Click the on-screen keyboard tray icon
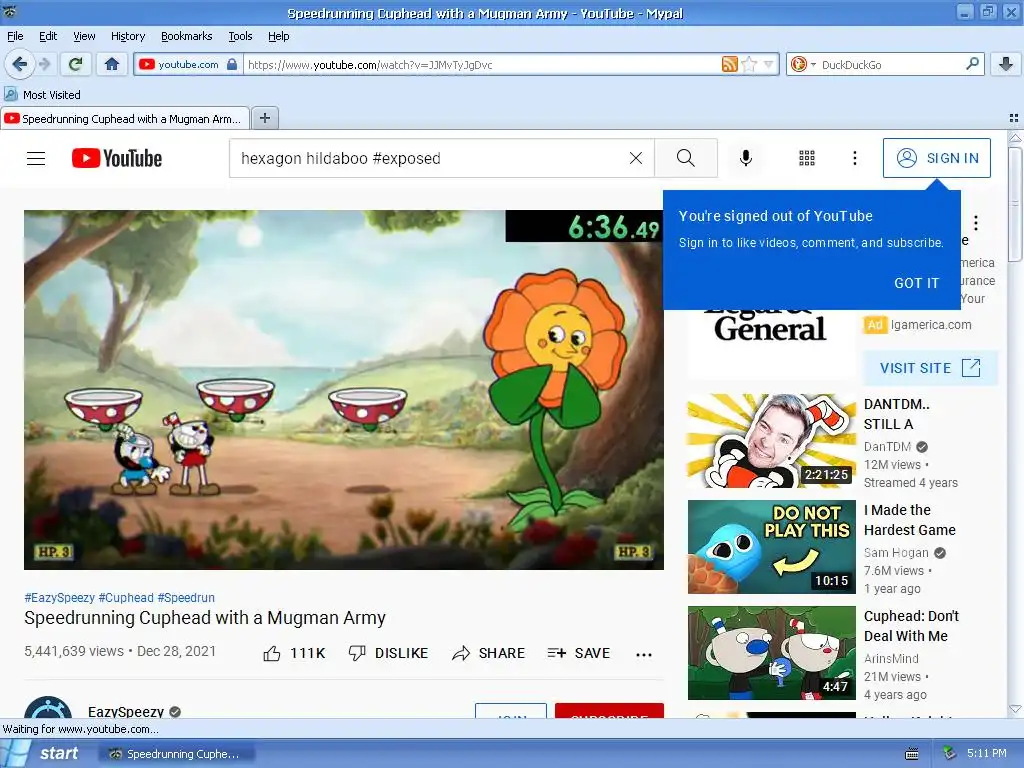 (912, 754)
